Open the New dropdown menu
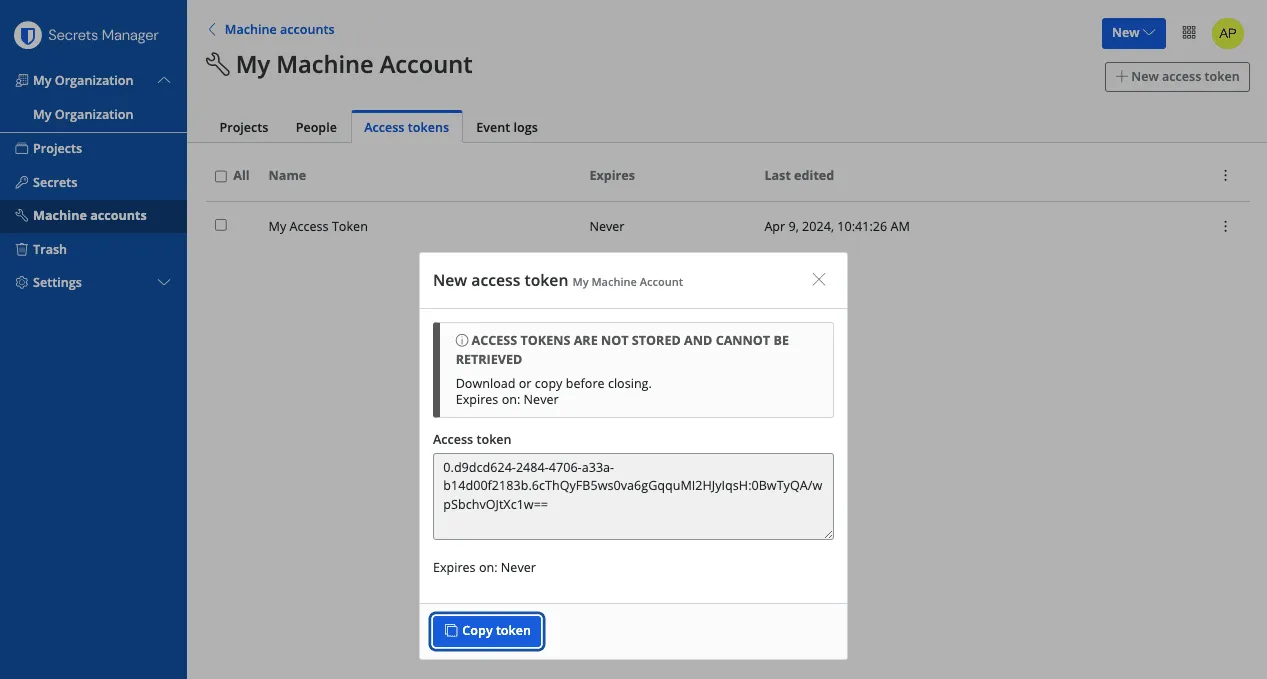This screenshot has width=1267, height=679. pyautogui.click(x=1133, y=32)
